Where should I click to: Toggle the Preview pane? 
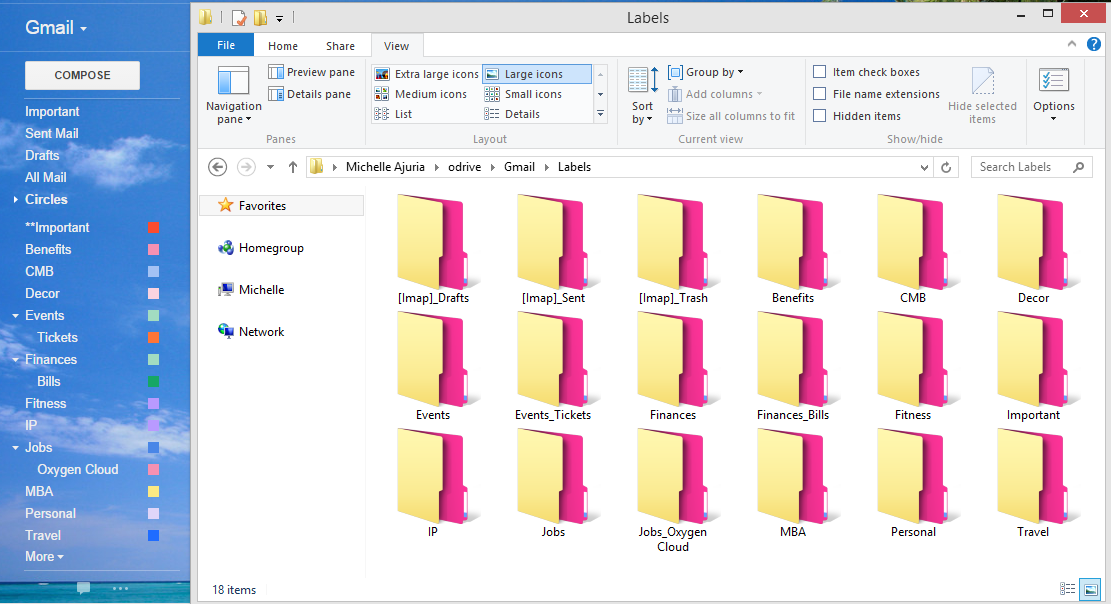pyautogui.click(x=312, y=72)
